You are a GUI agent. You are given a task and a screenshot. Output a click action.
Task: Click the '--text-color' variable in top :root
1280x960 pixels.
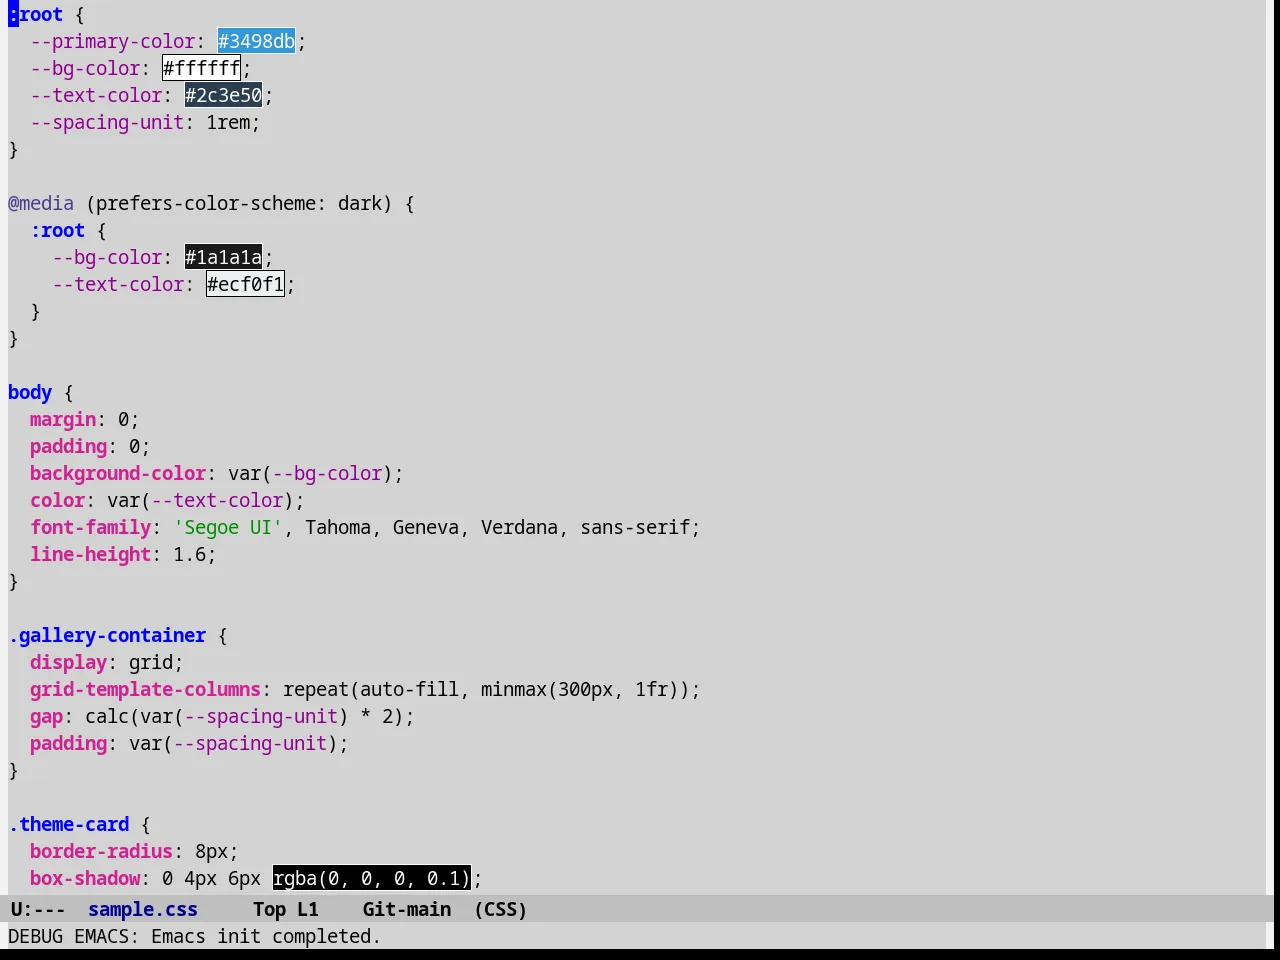tap(96, 95)
